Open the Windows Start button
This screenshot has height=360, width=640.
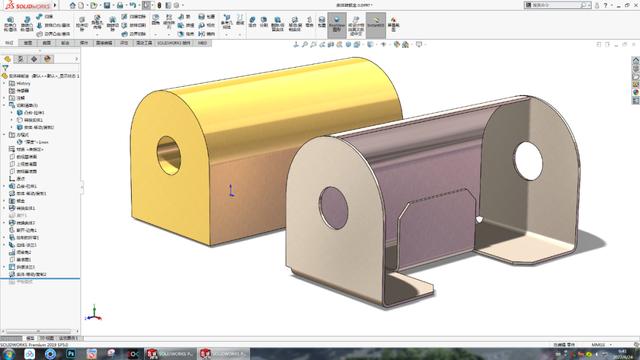[8, 354]
